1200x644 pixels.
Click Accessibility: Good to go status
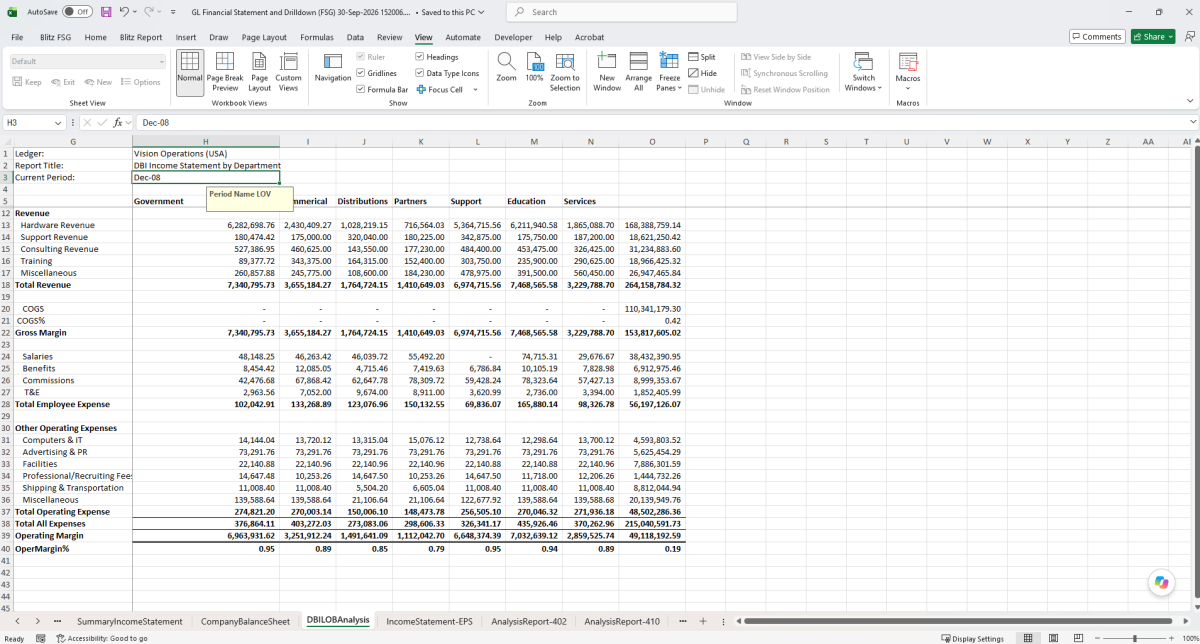(101, 638)
